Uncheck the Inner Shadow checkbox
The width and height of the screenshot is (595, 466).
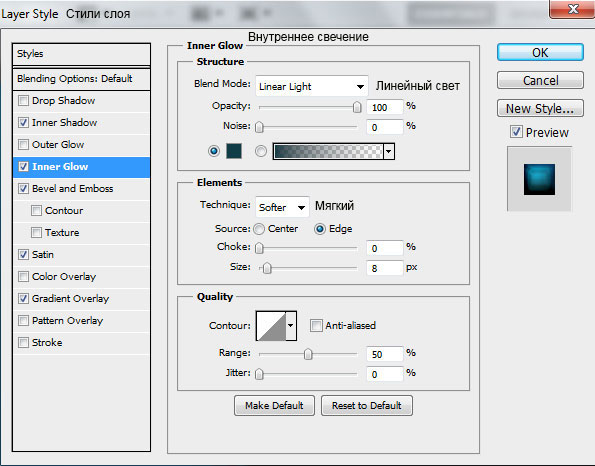point(24,123)
